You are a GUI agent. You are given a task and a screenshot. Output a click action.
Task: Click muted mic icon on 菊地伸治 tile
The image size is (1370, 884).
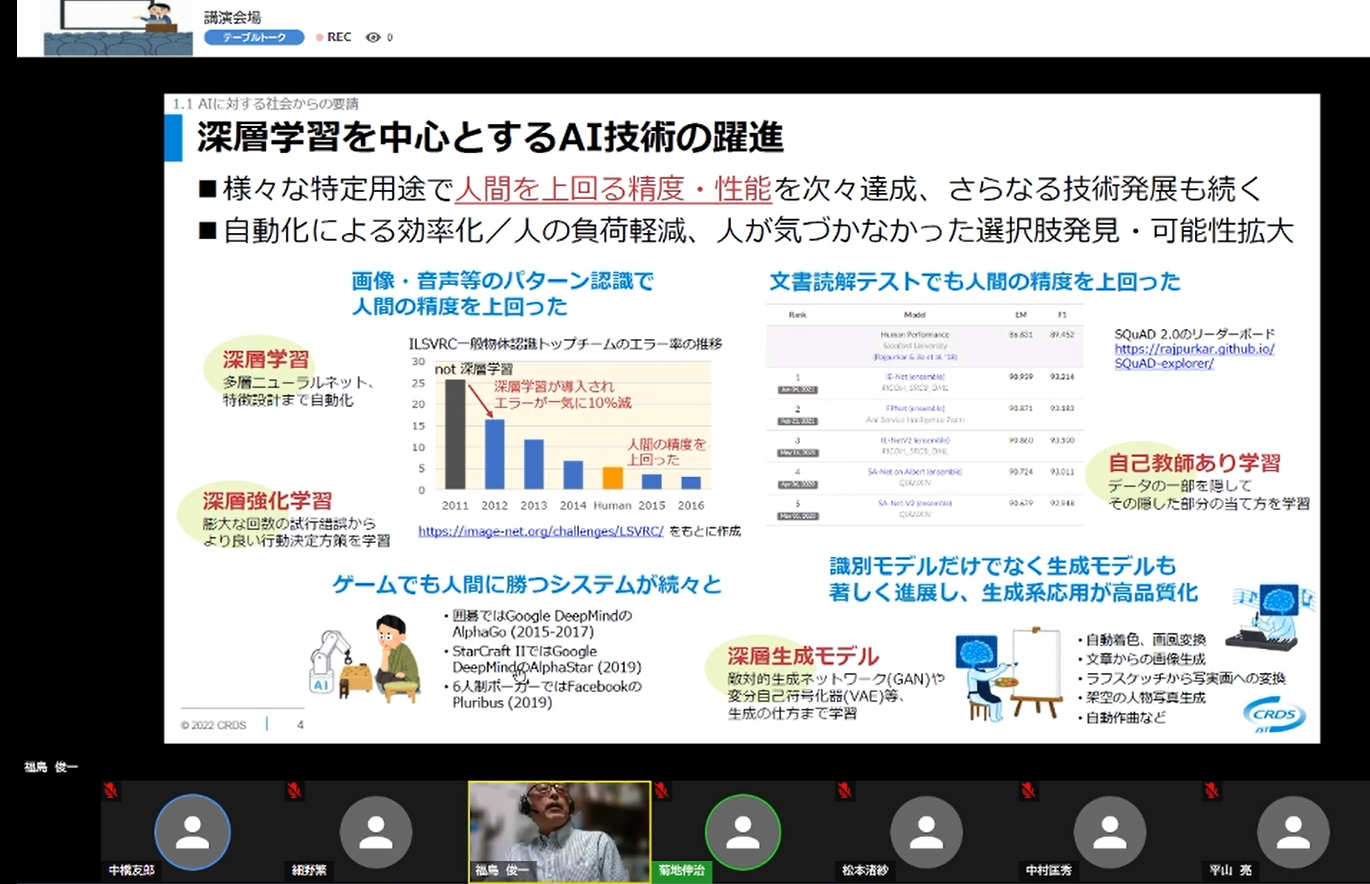tap(661, 791)
